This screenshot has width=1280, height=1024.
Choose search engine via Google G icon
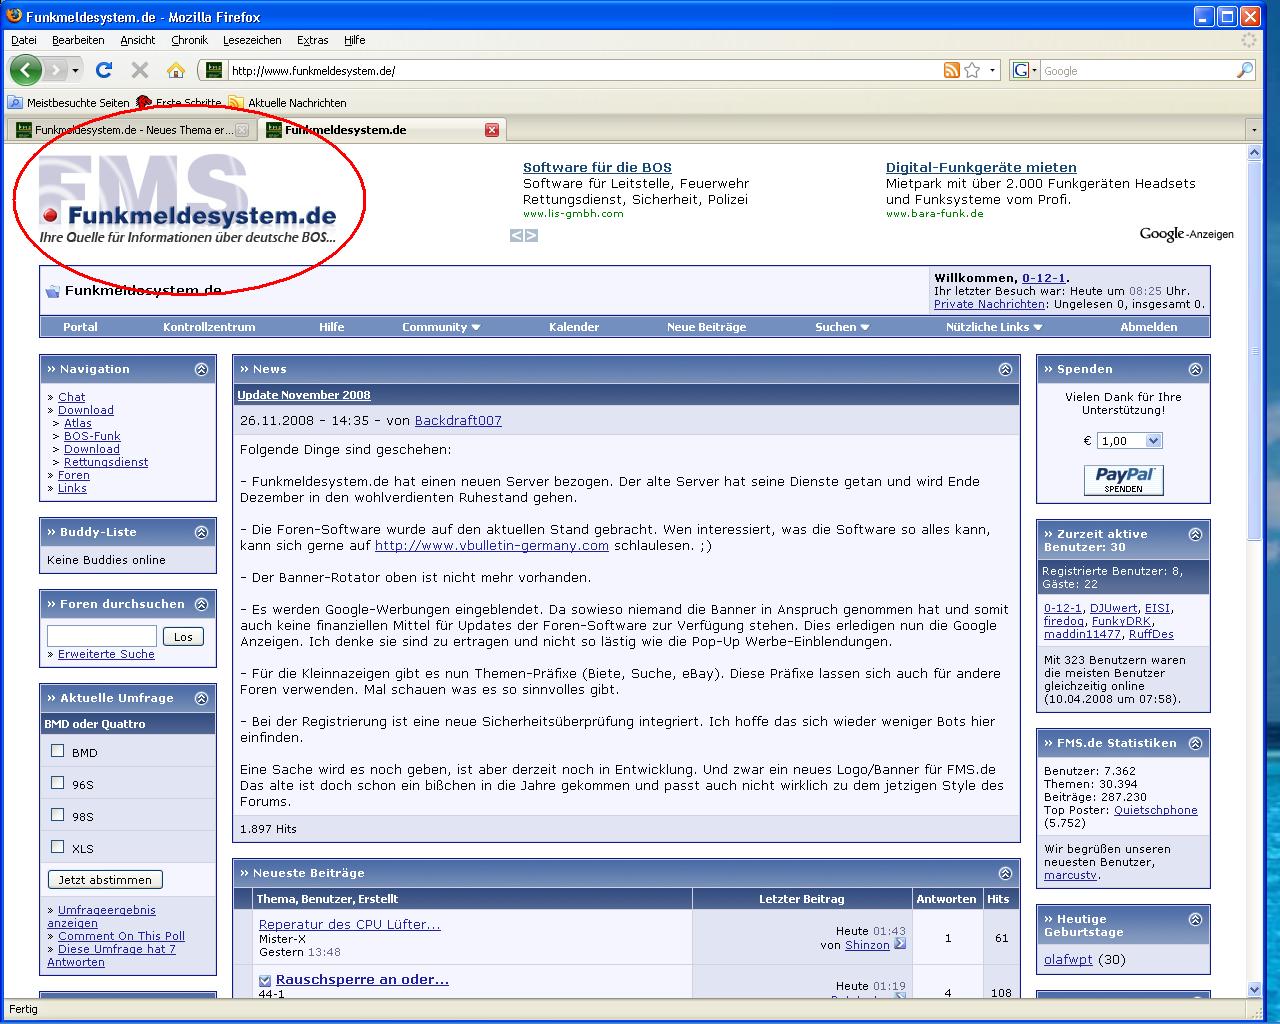click(x=1021, y=70)
